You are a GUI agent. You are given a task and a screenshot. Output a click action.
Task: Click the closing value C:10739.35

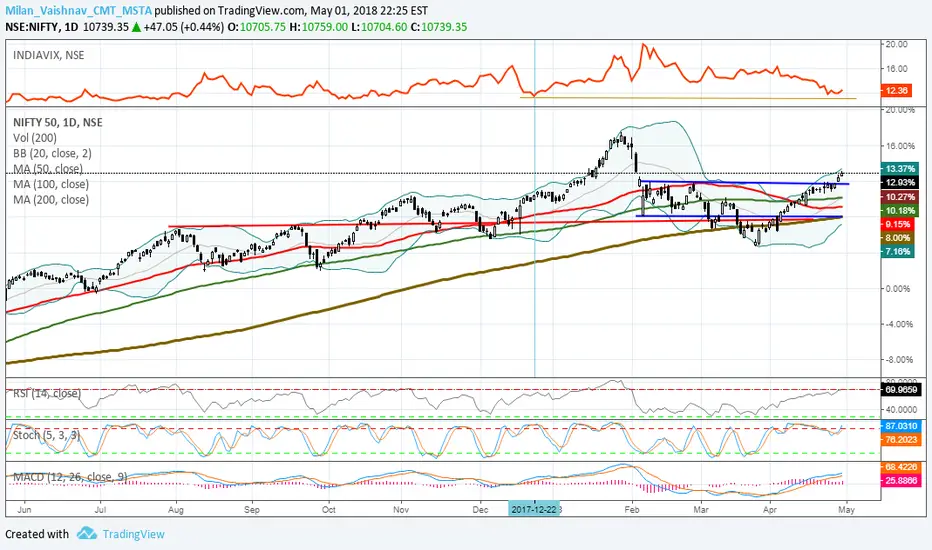point(439,27)
